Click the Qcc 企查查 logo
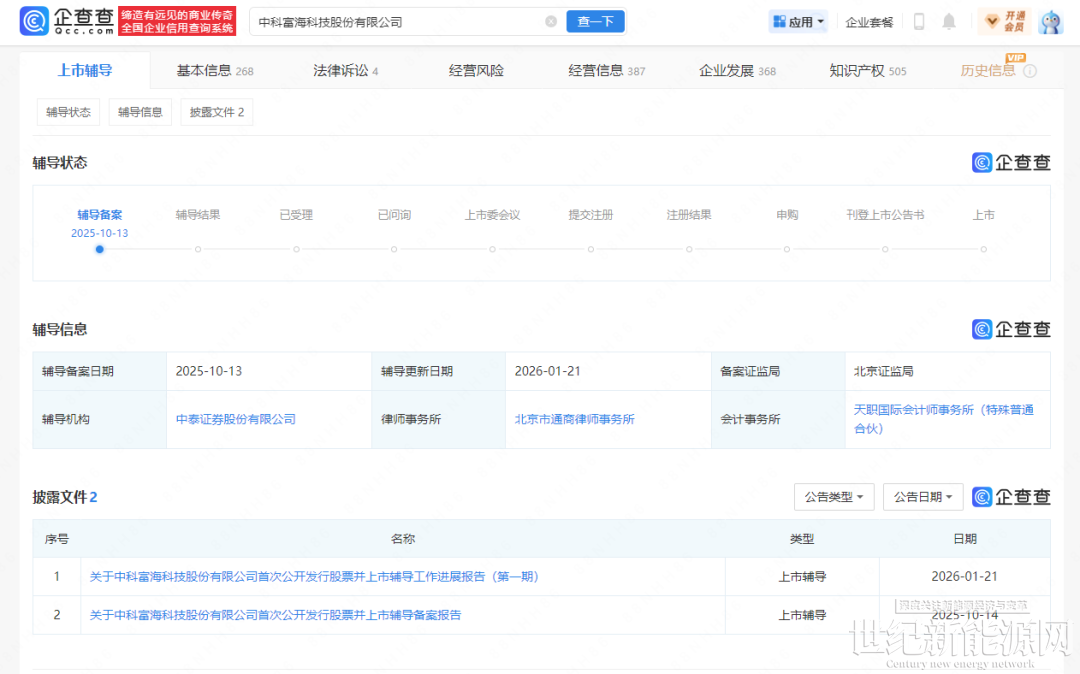Screen dimensions: 1080x674 click(66, 21)
